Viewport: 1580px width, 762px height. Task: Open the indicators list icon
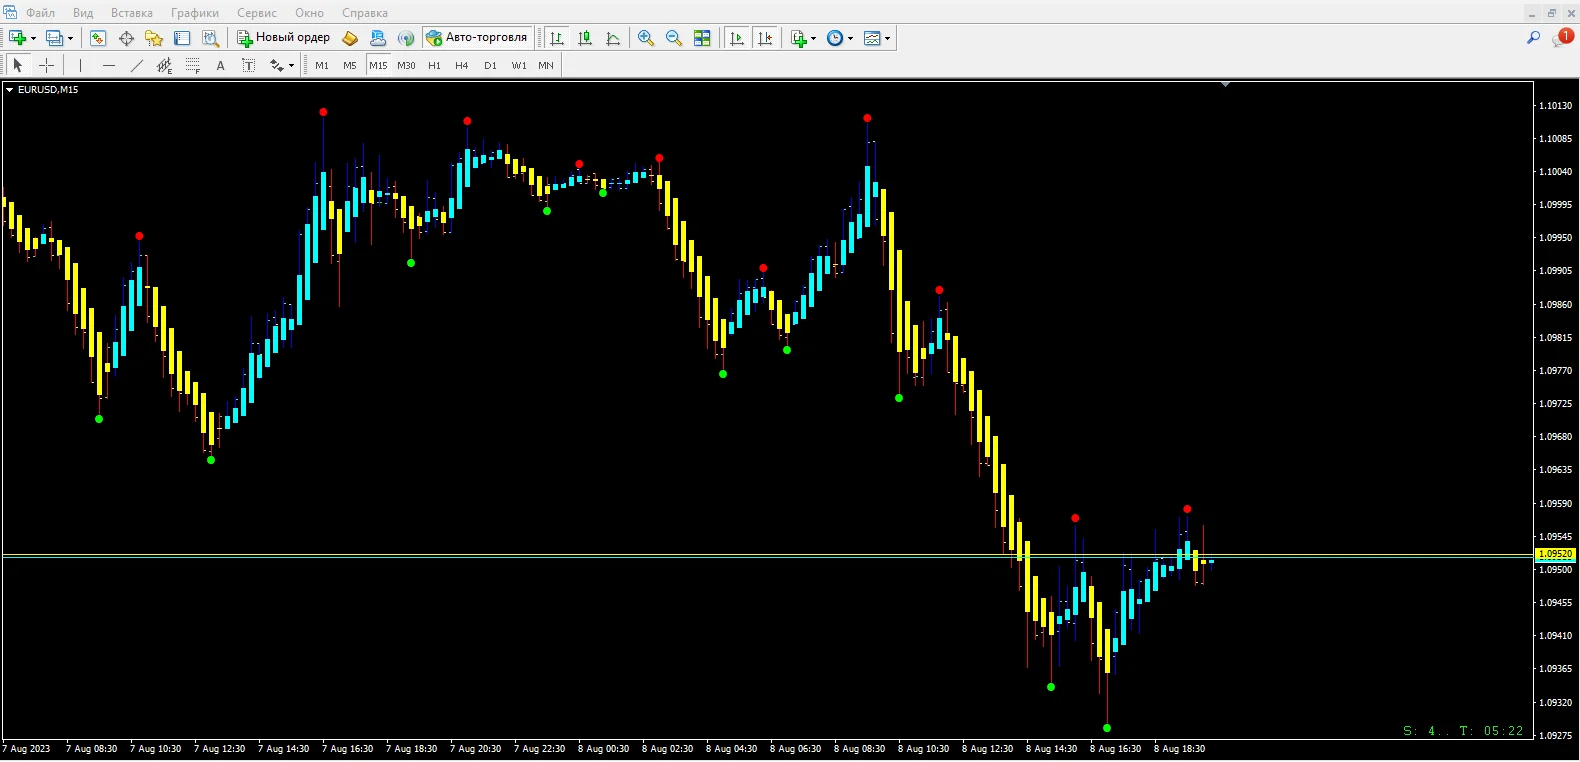[798, 38]
